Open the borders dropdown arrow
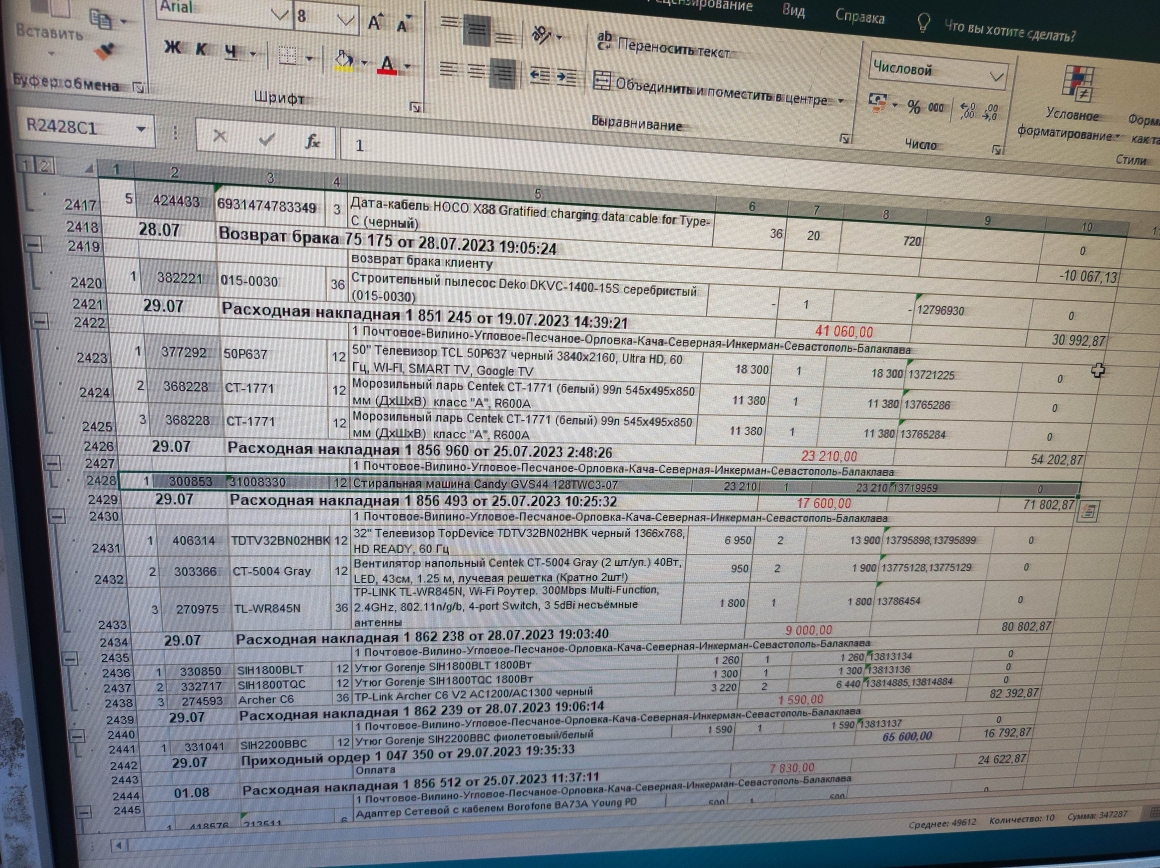This screenshot has width=1160, height=868. coord(308,58)
